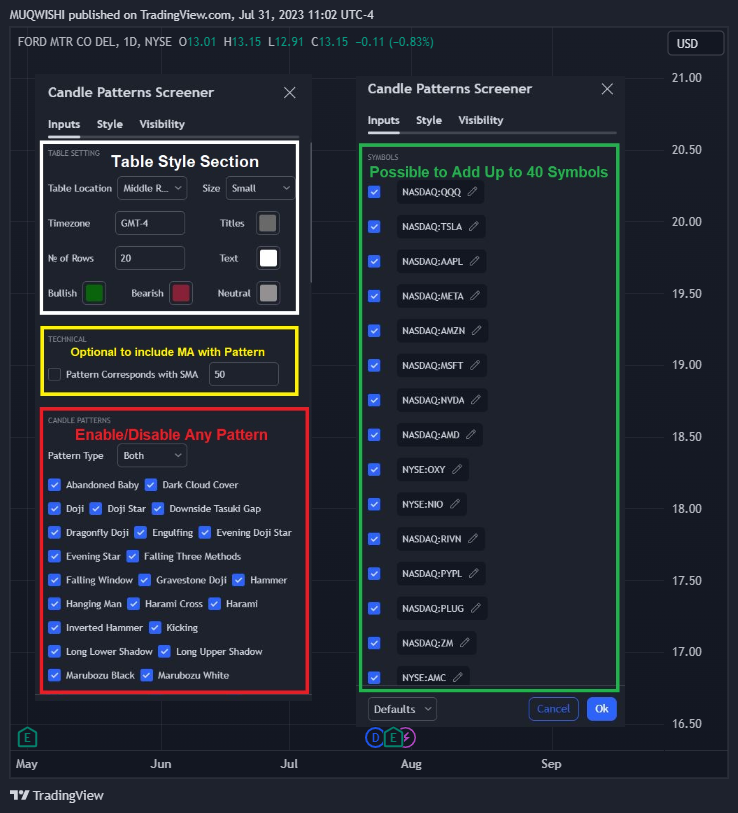Click the SMA length field showing 50
738x813 pixels.
point(244,374)
